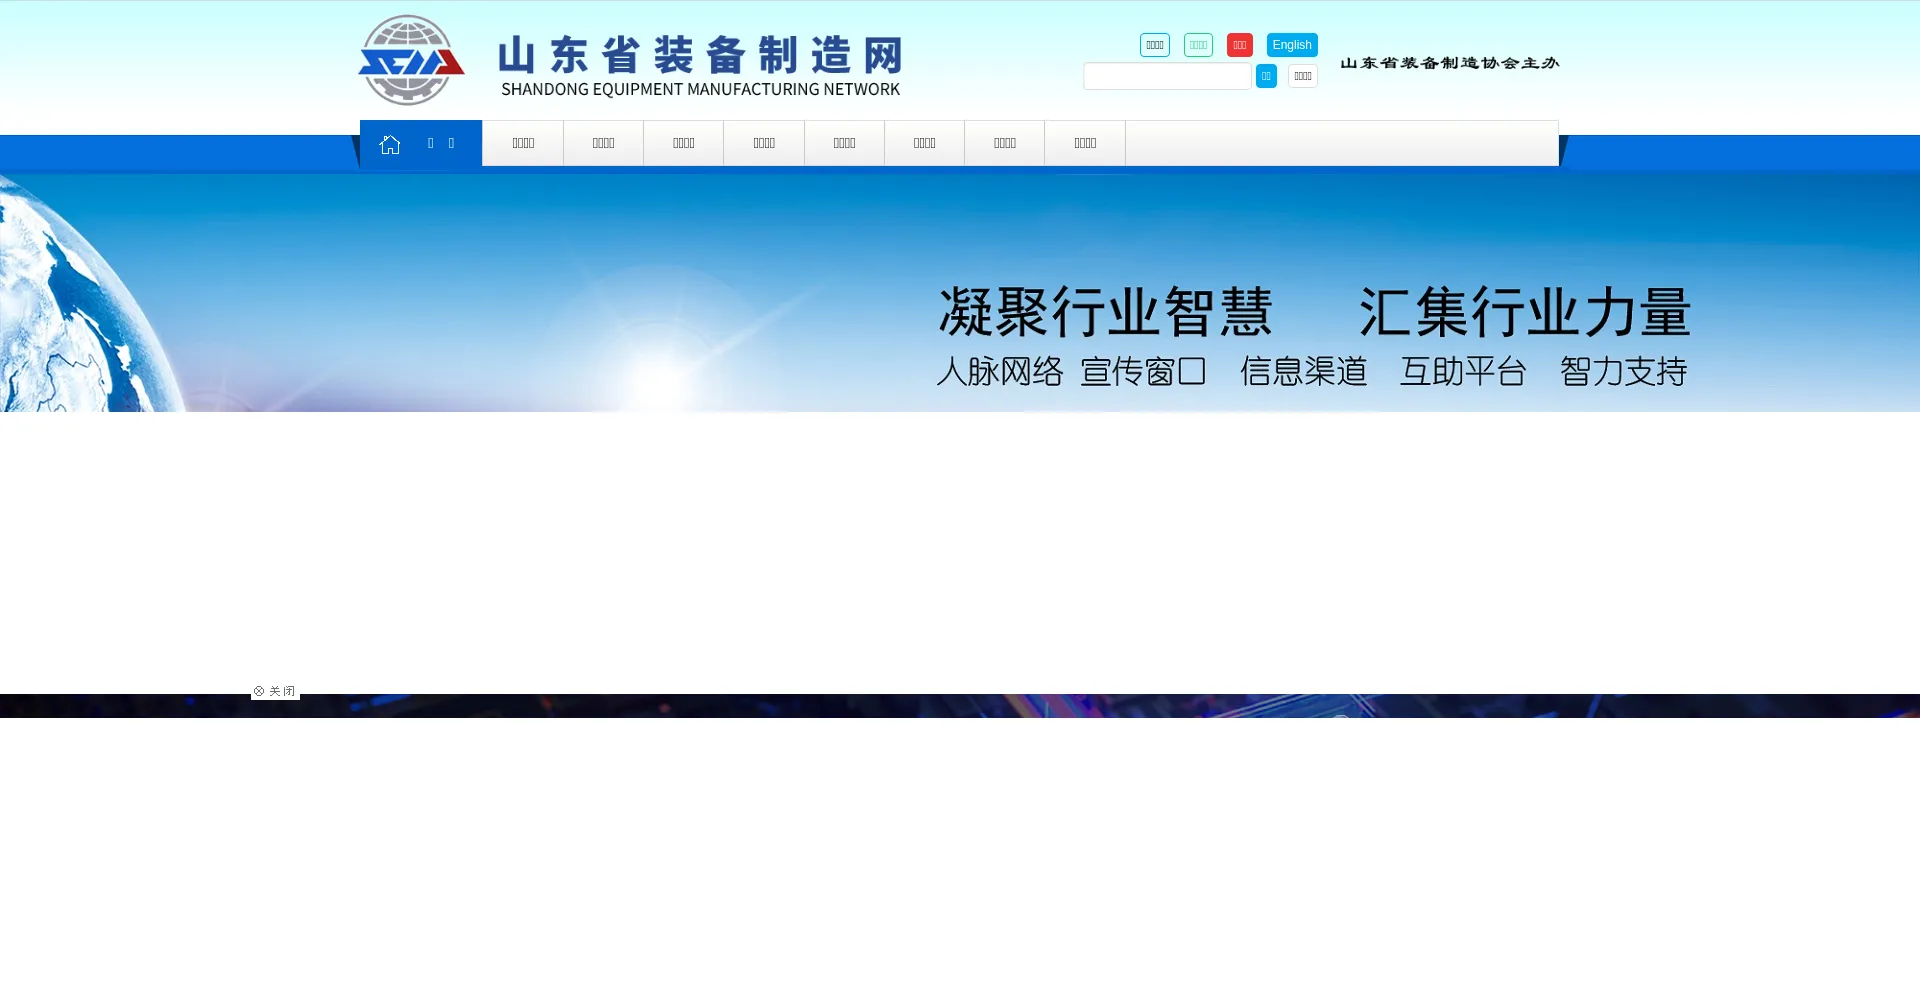Open the third menu item after the home tab
The height and width of the screenshot is (993, 1920).
[x=684, y=143]
